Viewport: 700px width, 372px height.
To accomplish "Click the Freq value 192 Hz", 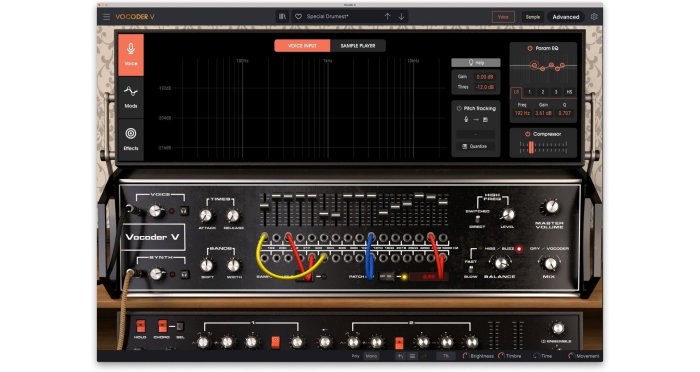I will (x=521, y=113).
